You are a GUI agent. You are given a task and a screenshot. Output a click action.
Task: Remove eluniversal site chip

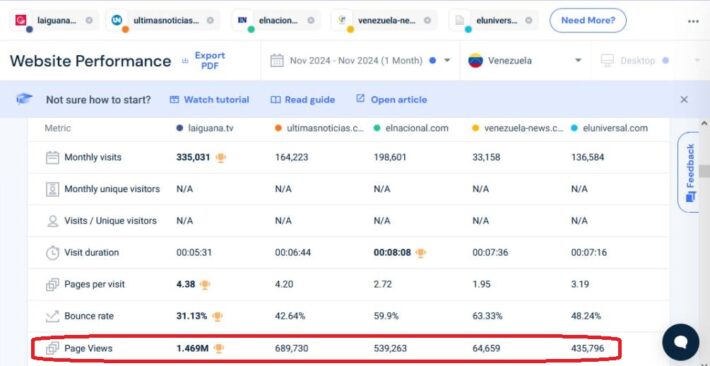(x=528, y=20)
